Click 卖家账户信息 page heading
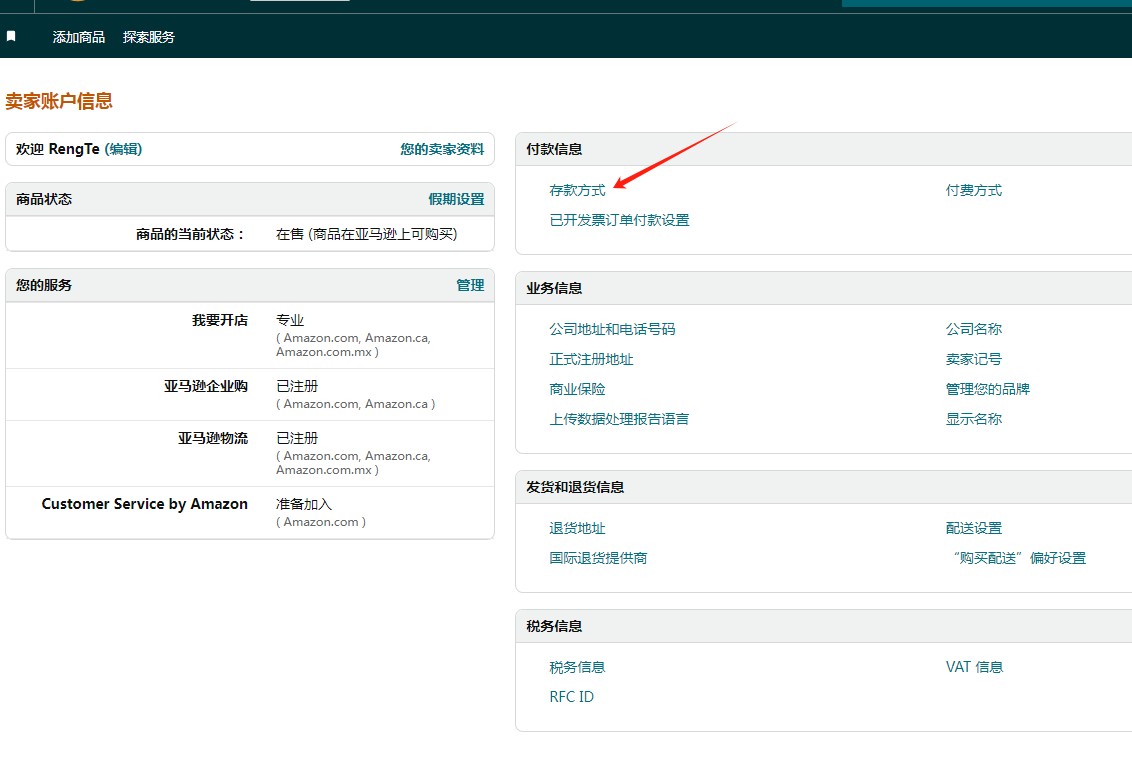This screenshot has height=757, width=1132. pyautogui.click(x=59, y=101)
